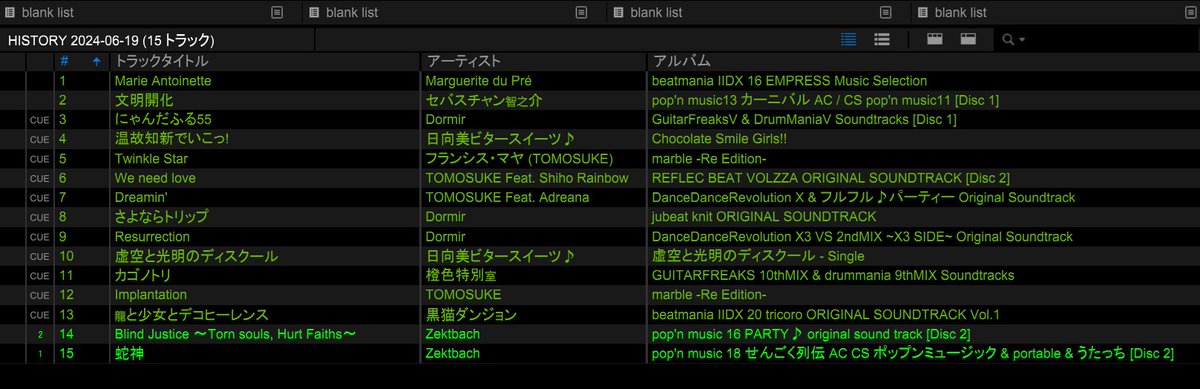Select the track Implantation
This screenshot has height=389, width=1200.
[151, 296]
